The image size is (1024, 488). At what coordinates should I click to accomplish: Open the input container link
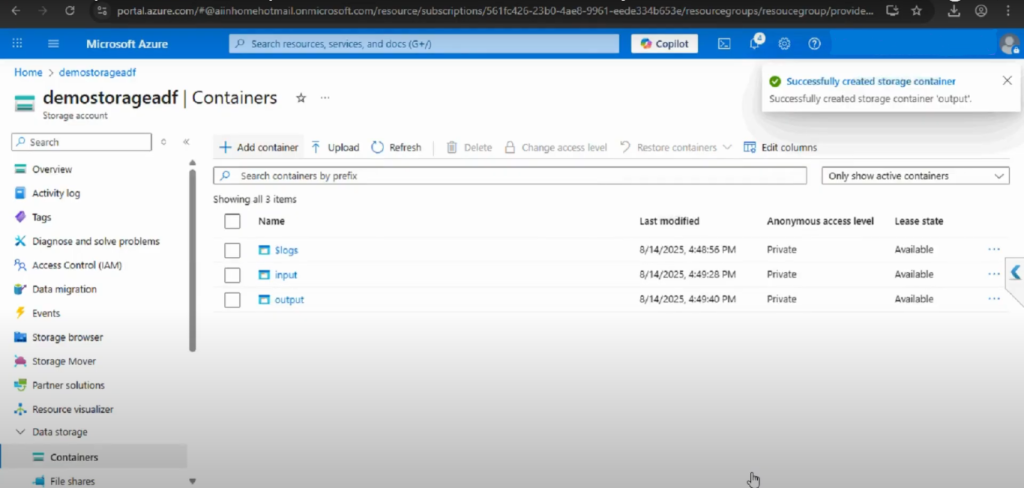(286, 275)
